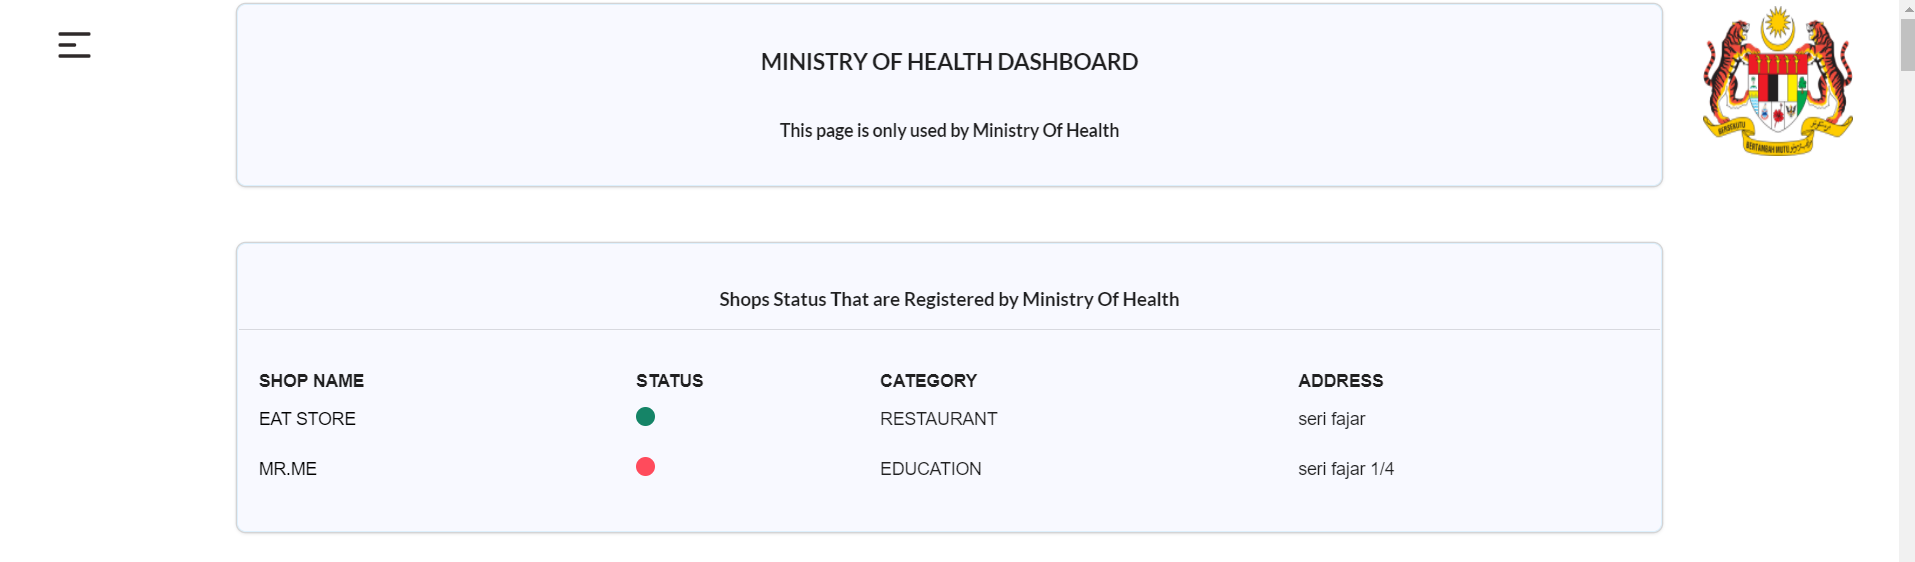Click the EDUCATION category cell
Viewport: 1915px width, 562px height.
[x=930, y=469]
